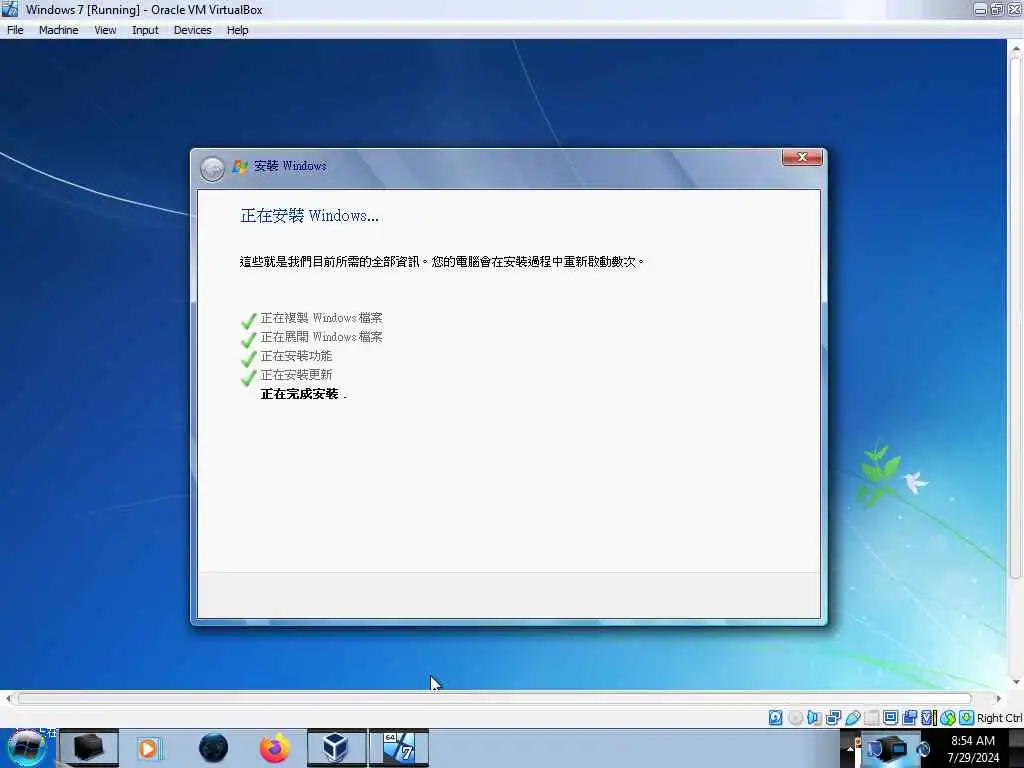Screen dimensions: 1024x768
Task: Click the keyboard capture green arrow icon
Action: pos(967,718)
